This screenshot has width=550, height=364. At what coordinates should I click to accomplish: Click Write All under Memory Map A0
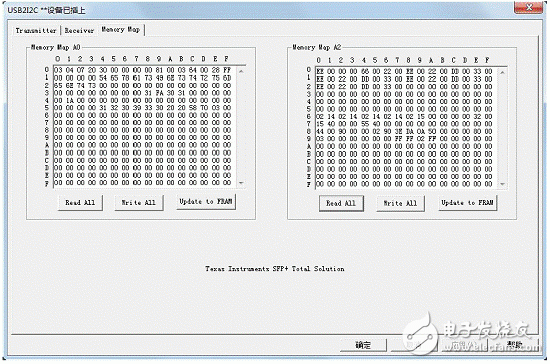tap(139, 203)
